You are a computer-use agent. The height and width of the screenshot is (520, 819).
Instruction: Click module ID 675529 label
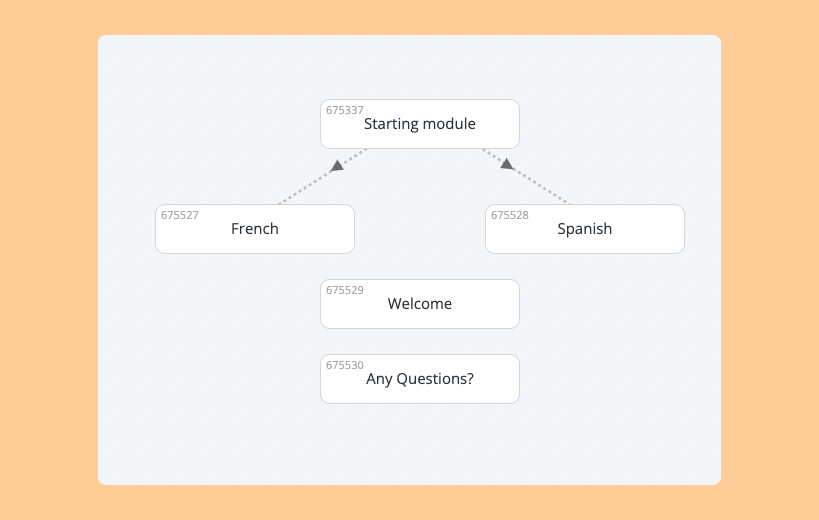pos(345,290)
